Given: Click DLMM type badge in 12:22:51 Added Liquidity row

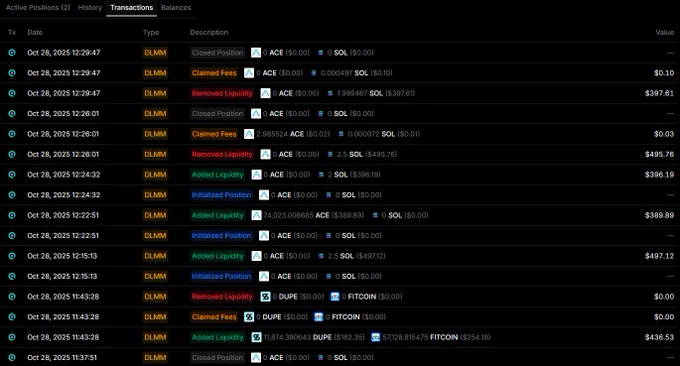Looking at the screenshot, I should [x=155, y=215].
